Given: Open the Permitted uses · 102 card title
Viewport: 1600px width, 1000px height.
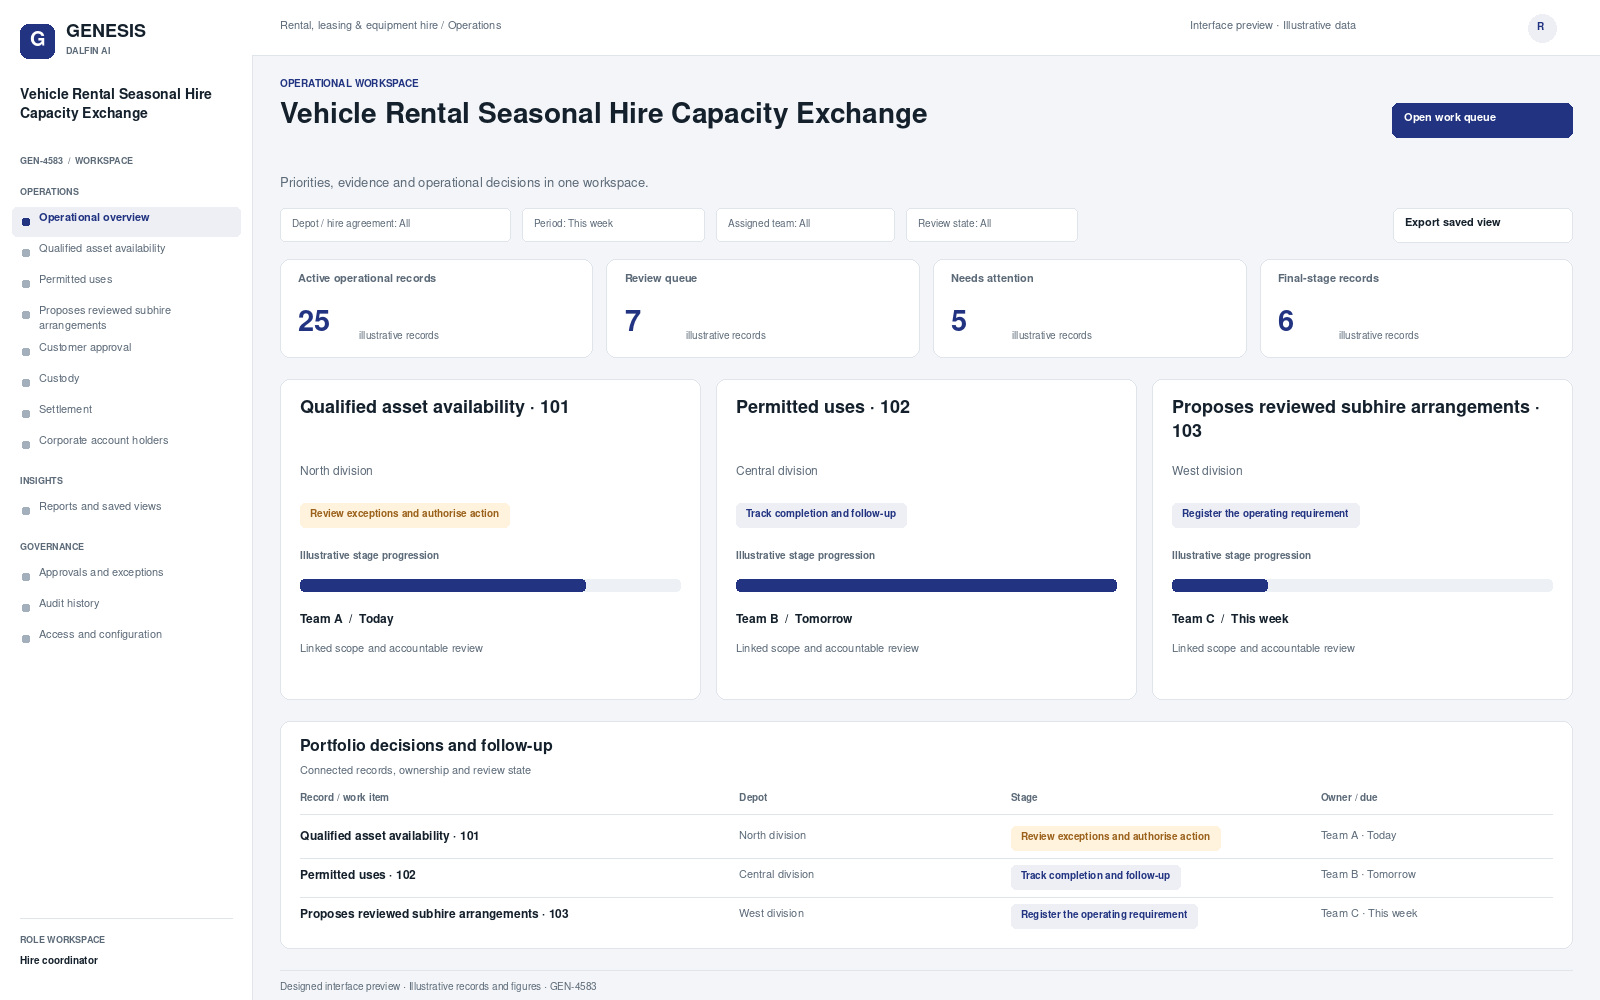Looking at the screenshot, I should point(823,407).
